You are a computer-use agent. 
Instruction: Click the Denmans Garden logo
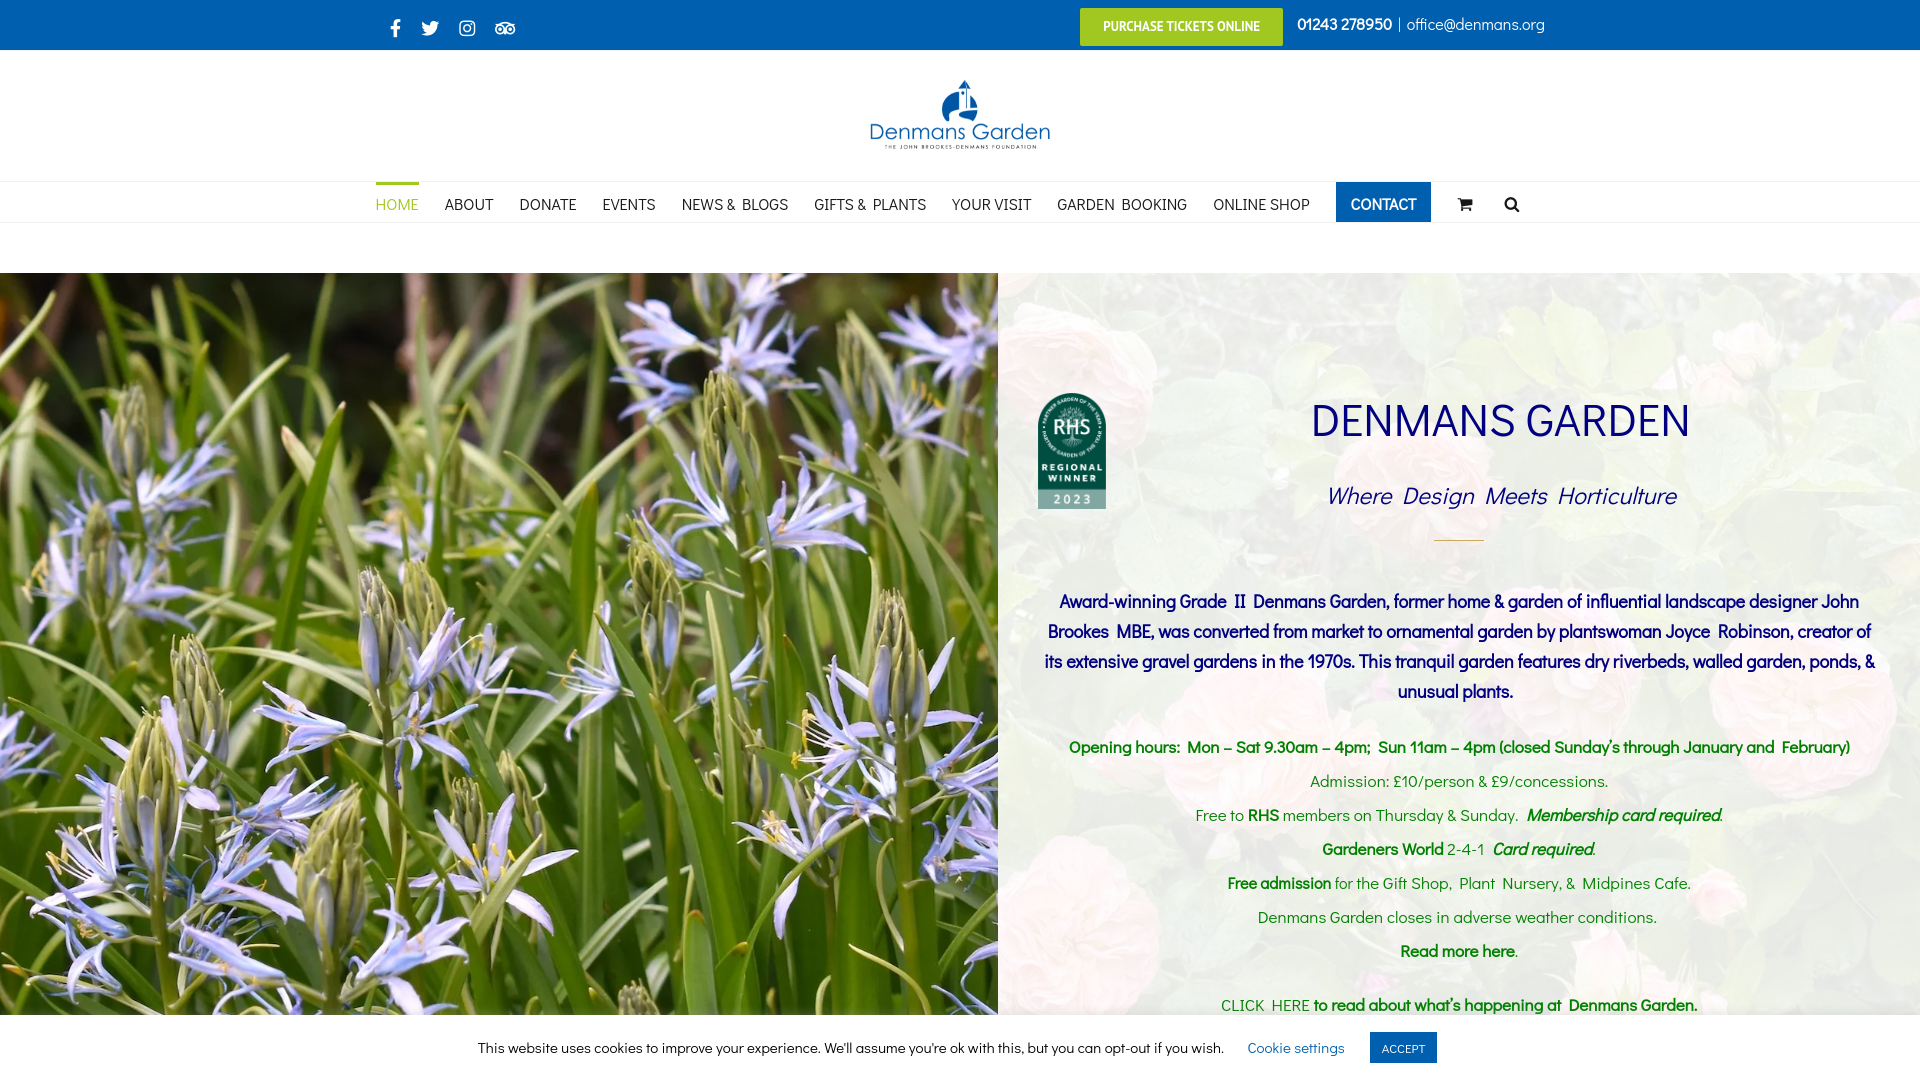[960, 115]
